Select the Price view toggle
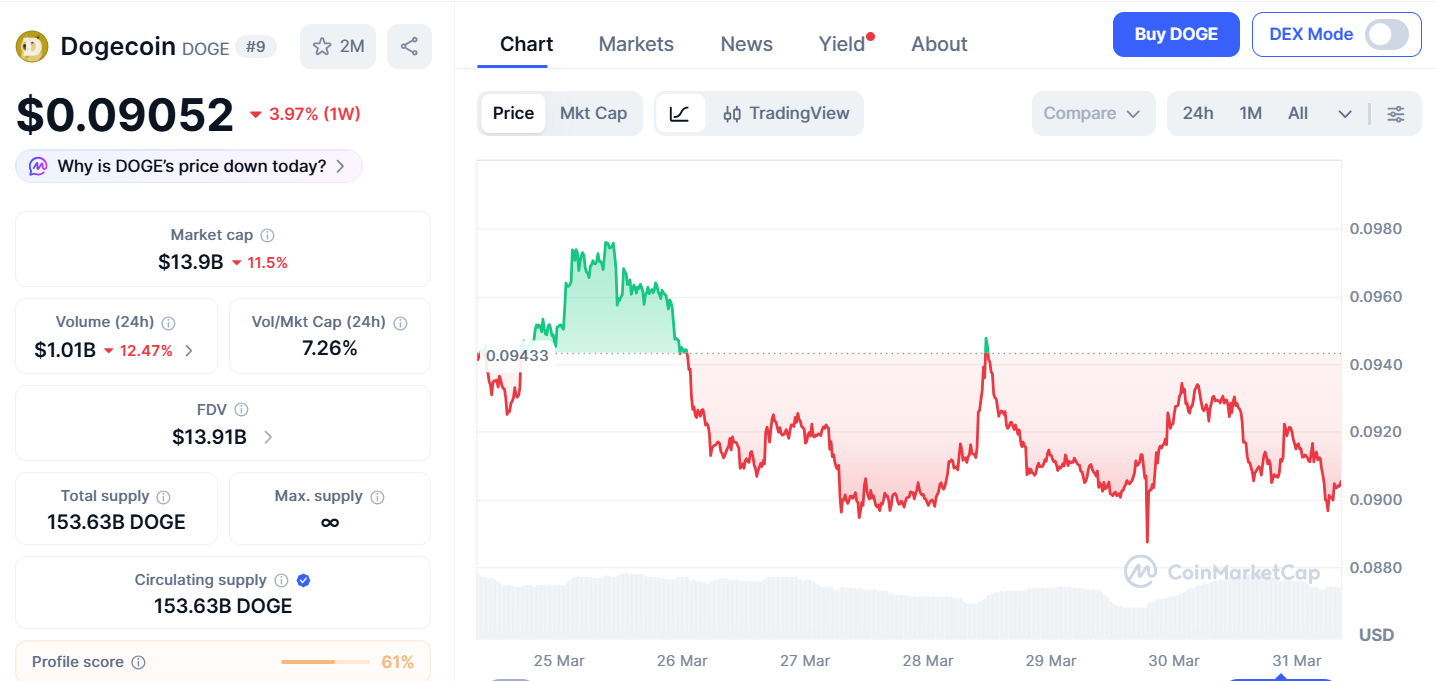 tap(513, 113)
